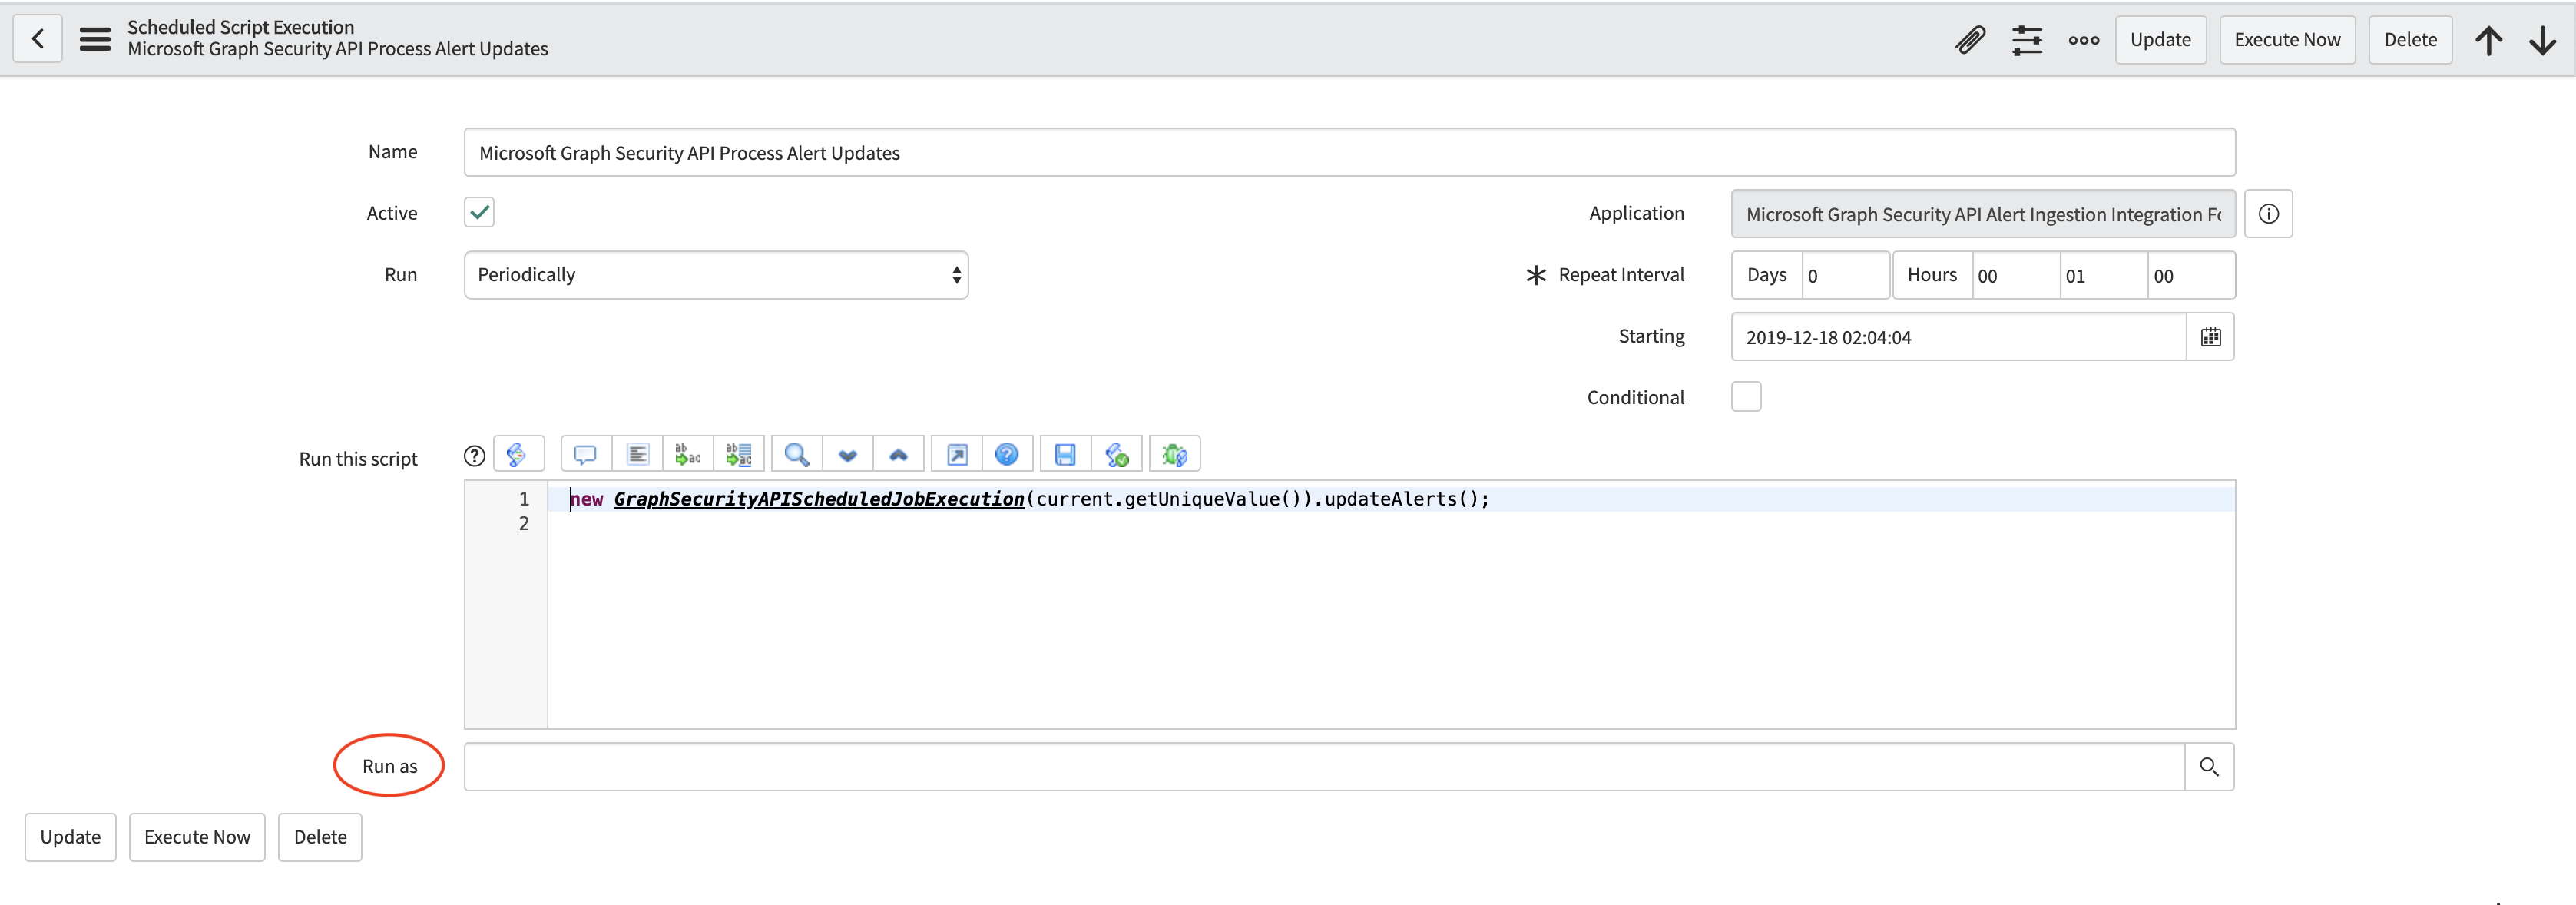
Task: Focus the Starting date field
Action: coord(1959,337)
